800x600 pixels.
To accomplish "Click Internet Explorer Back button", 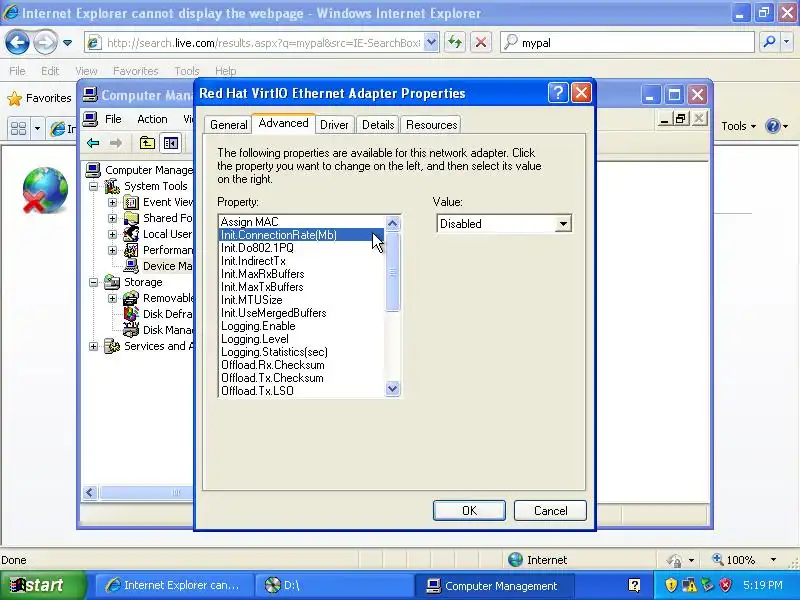I will (x=17, y=42).
